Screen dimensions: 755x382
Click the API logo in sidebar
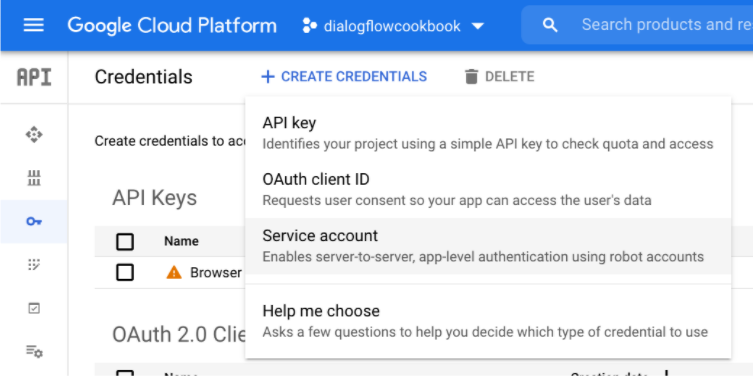point(34,77)
